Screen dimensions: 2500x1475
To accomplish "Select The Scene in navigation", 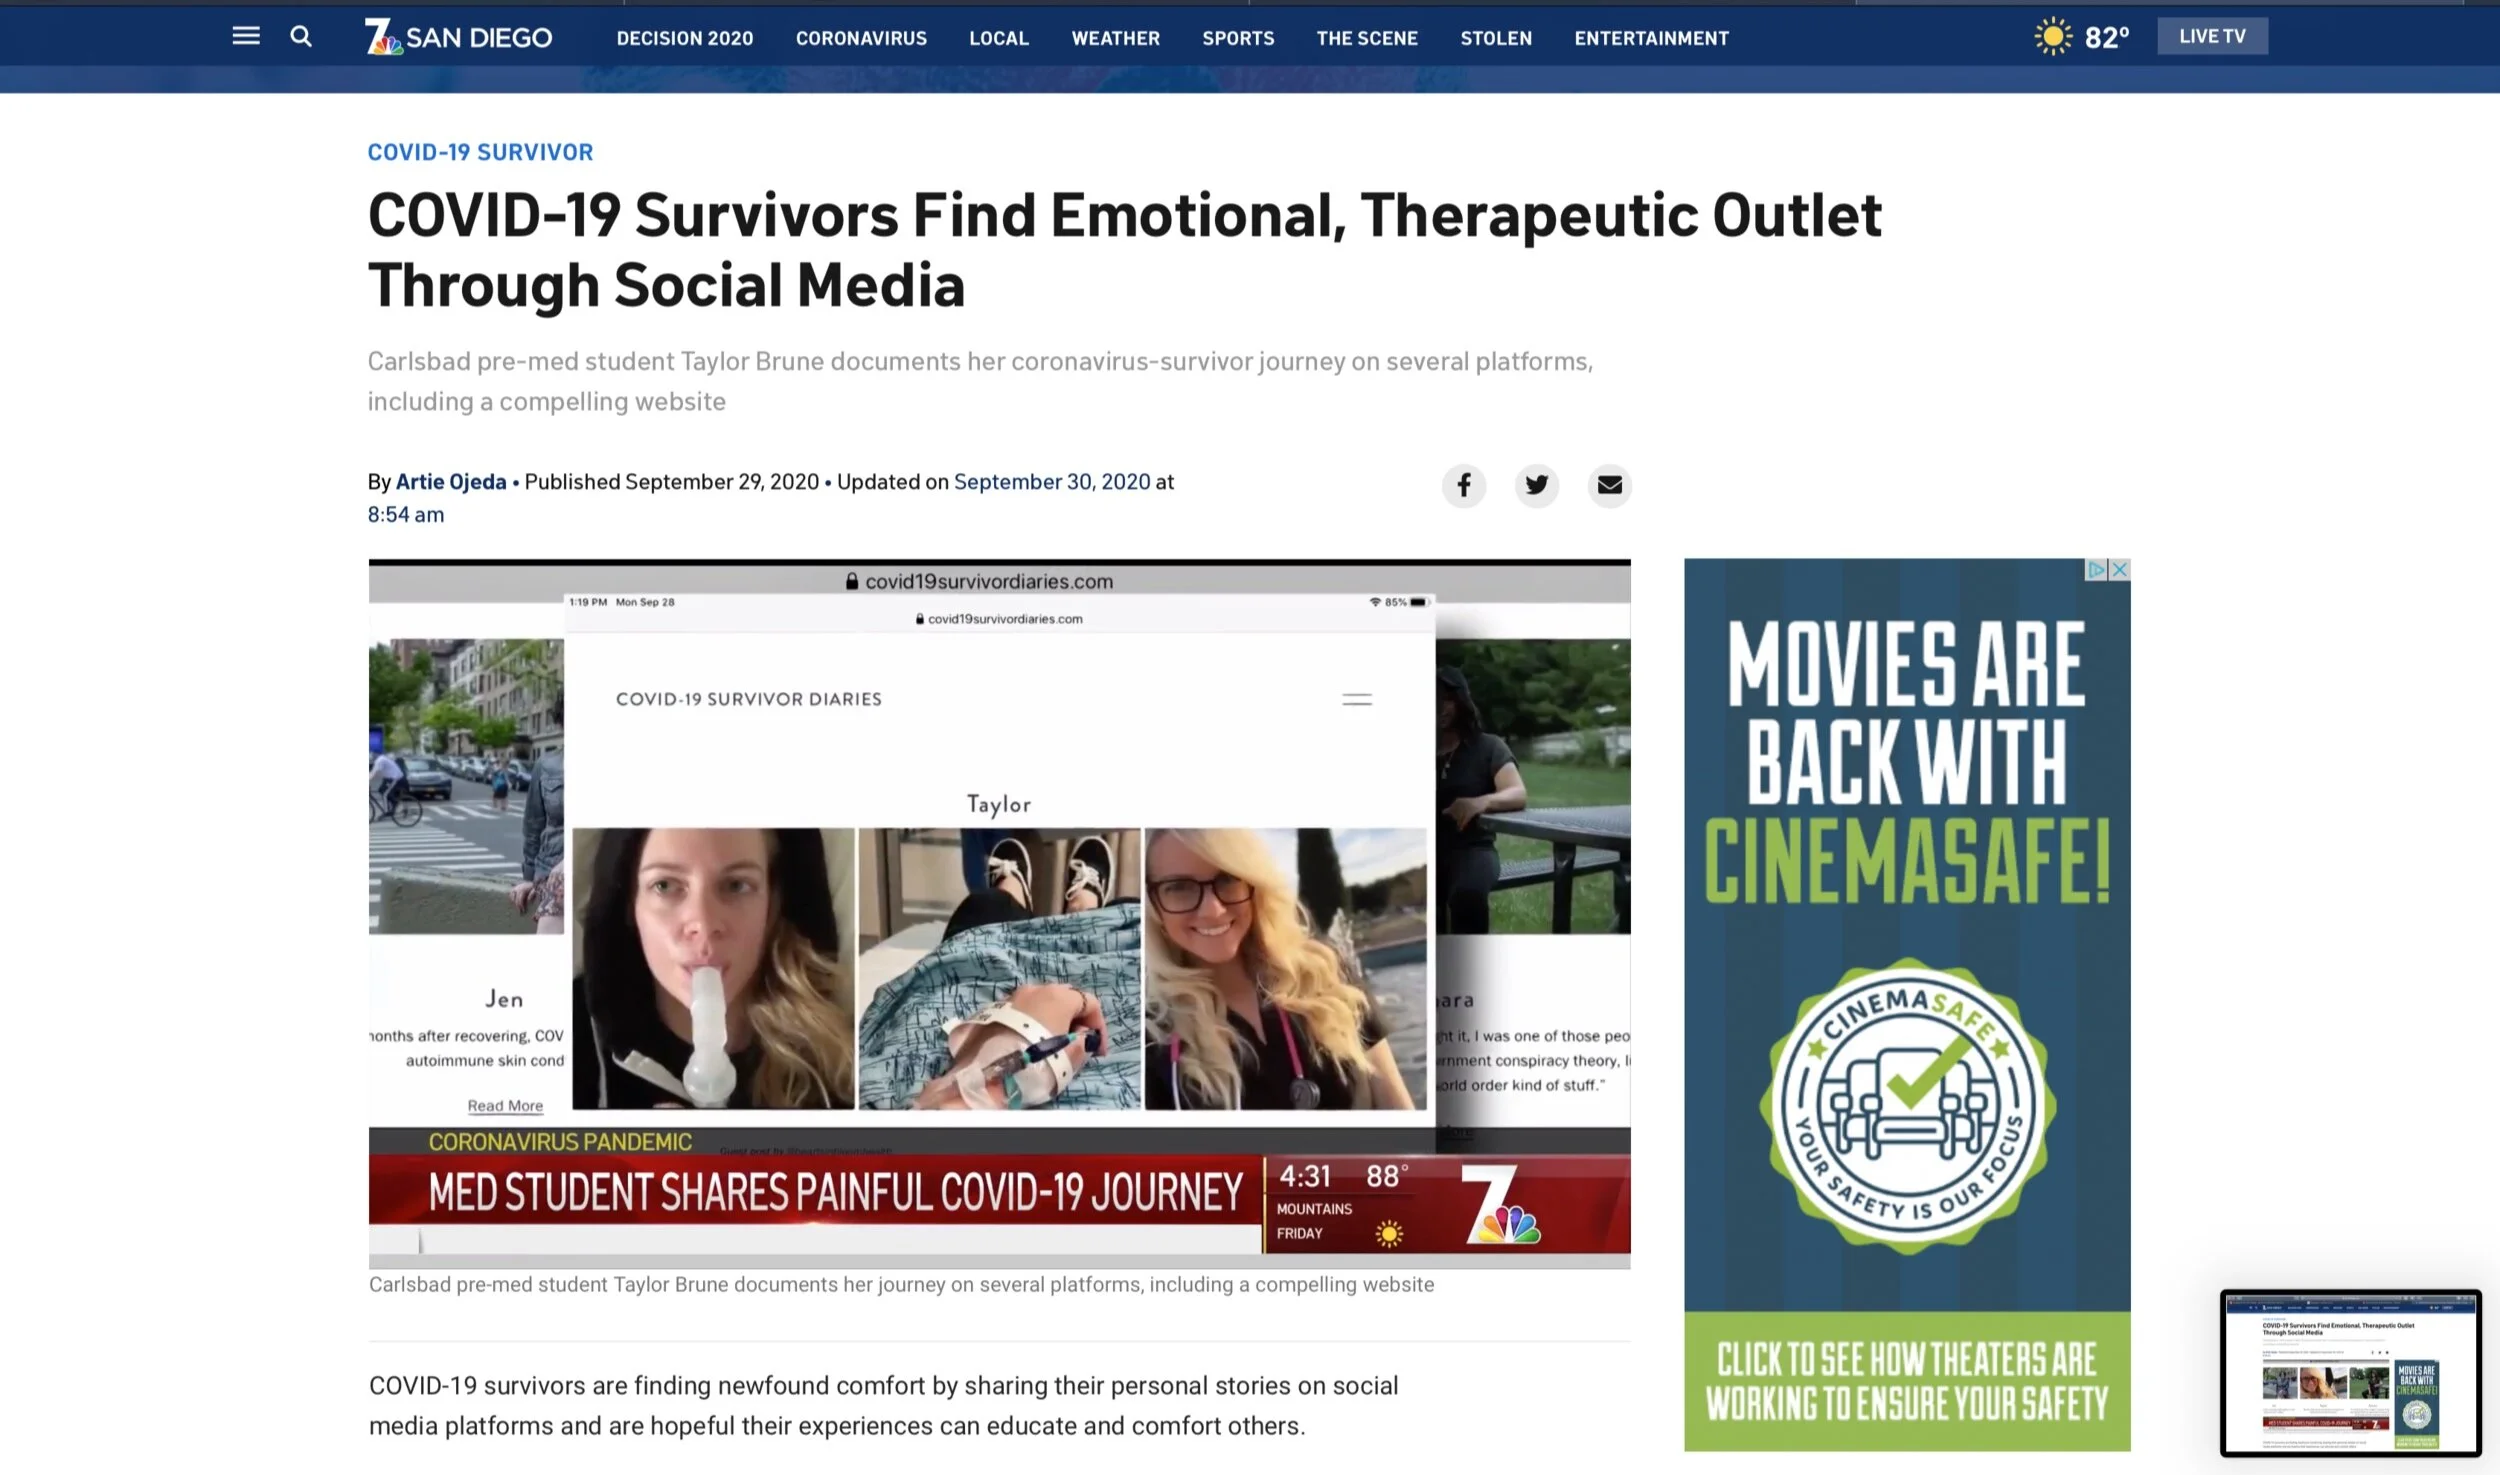I will [1366, 38].
